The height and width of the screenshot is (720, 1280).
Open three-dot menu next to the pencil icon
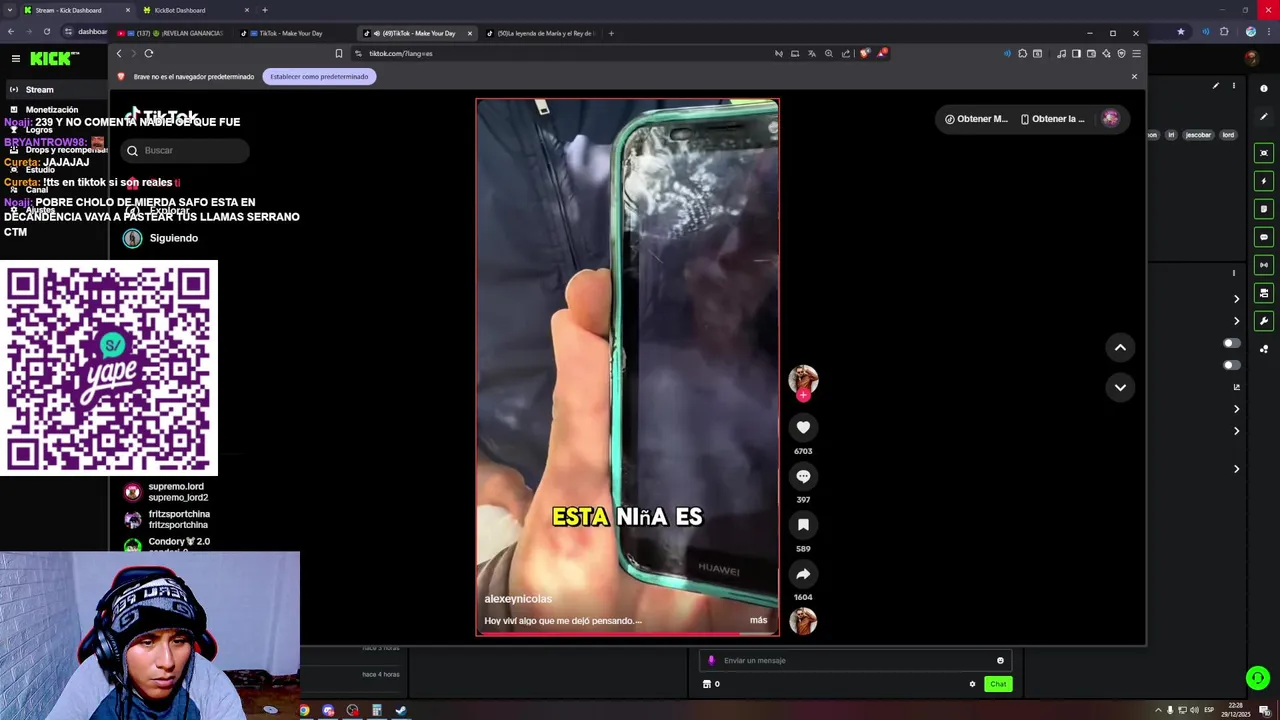coord(1233,86)
